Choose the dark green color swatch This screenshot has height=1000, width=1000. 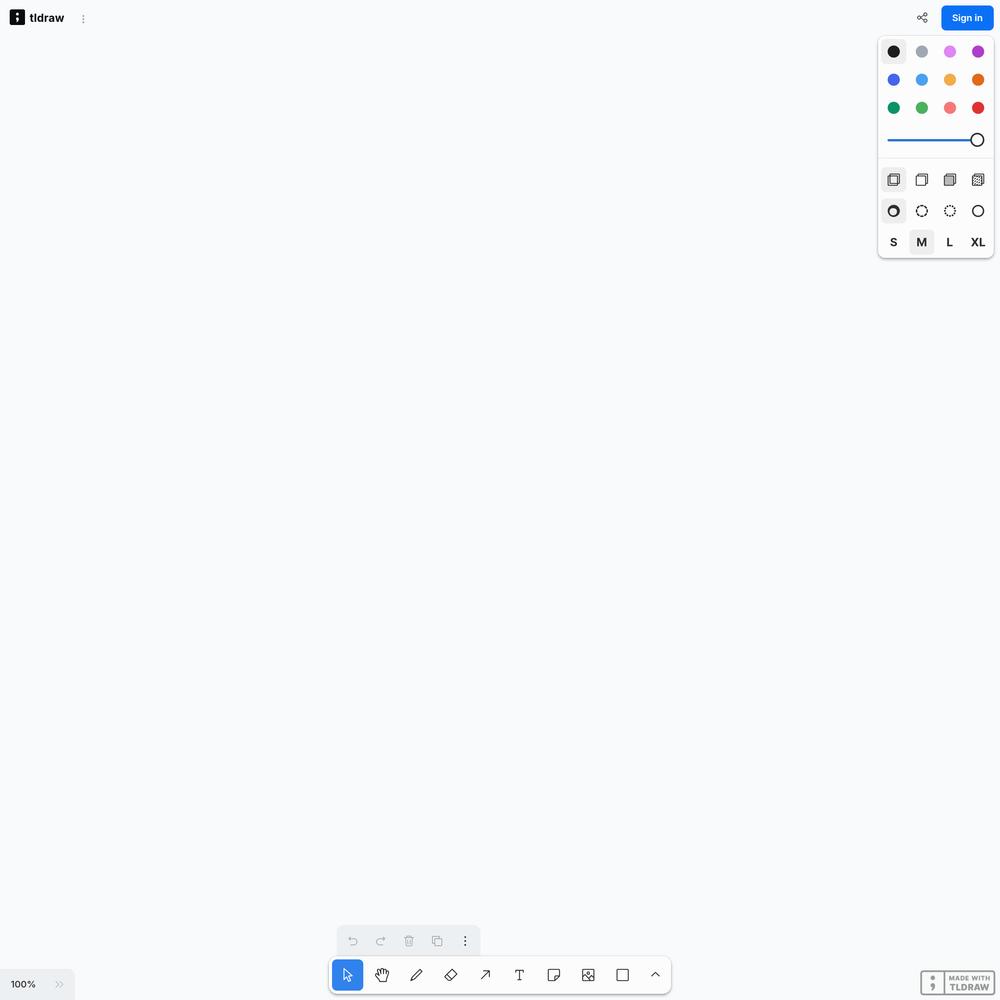tap(893, 108)
